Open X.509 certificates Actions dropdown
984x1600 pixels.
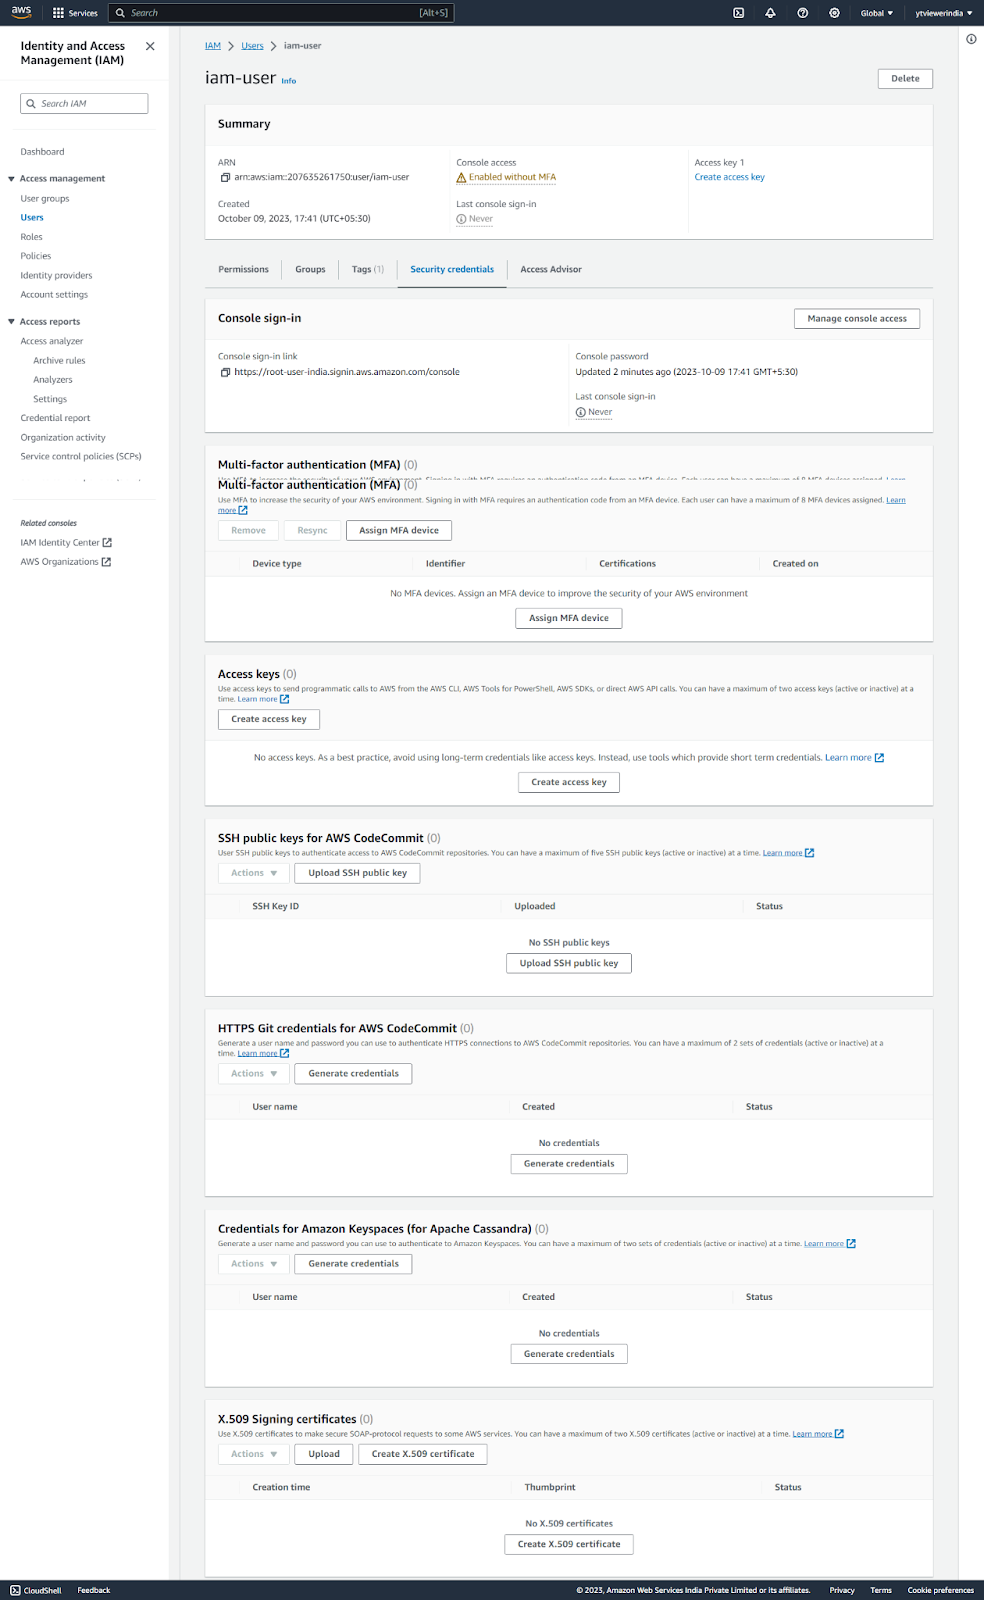(x=254, y=1454)
